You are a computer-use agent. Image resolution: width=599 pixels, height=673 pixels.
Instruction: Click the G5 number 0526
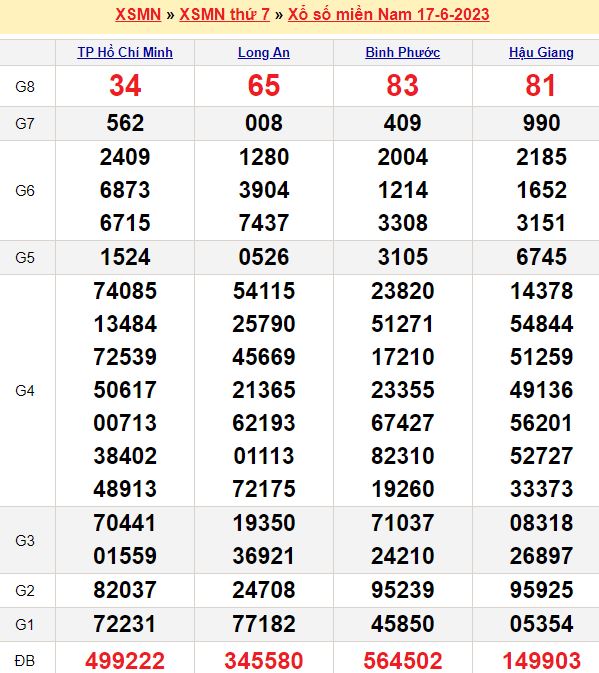pyautogui.click(x=263, y=257)
